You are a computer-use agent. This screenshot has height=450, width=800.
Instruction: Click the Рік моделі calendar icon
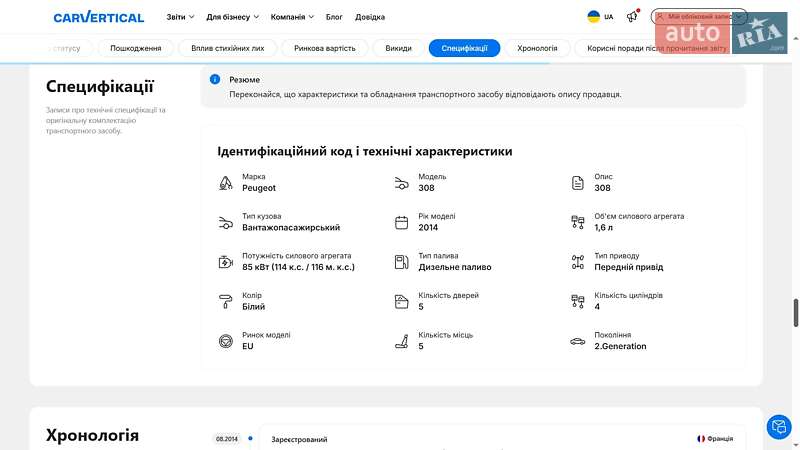(x=402, y=222)
